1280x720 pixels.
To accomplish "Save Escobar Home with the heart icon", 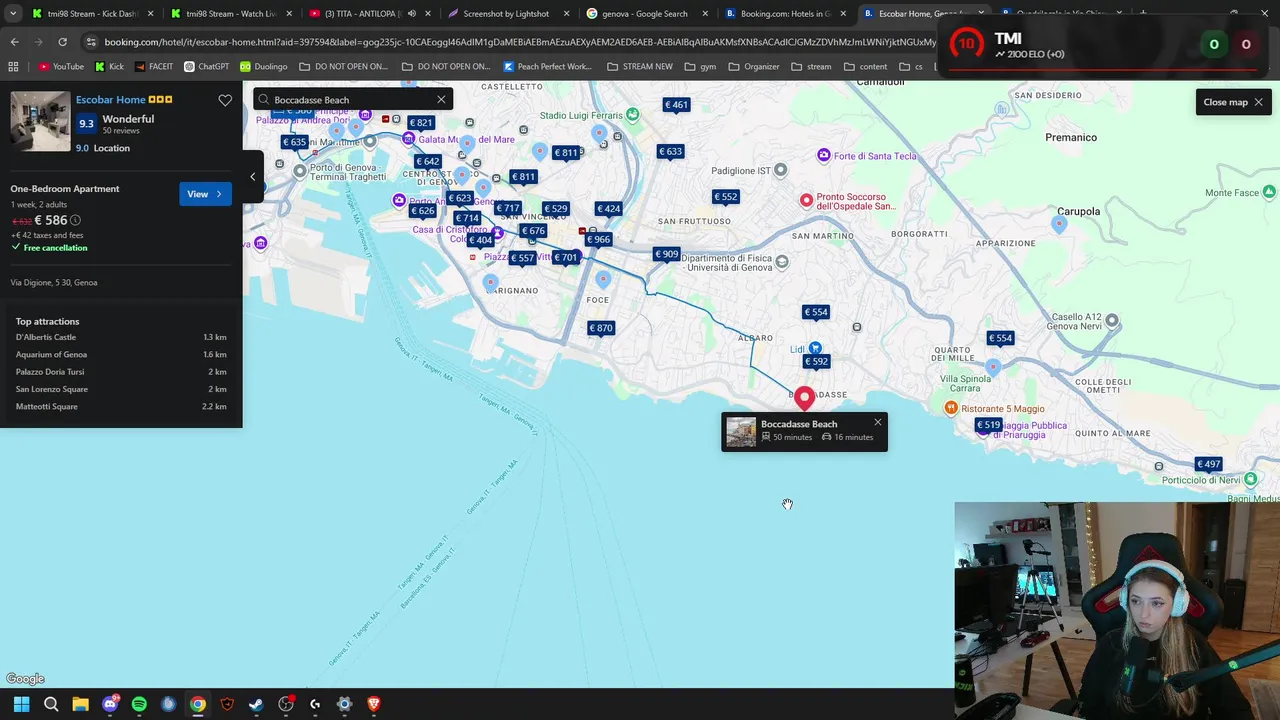I will pyautogui.click(x=225, y=100).
